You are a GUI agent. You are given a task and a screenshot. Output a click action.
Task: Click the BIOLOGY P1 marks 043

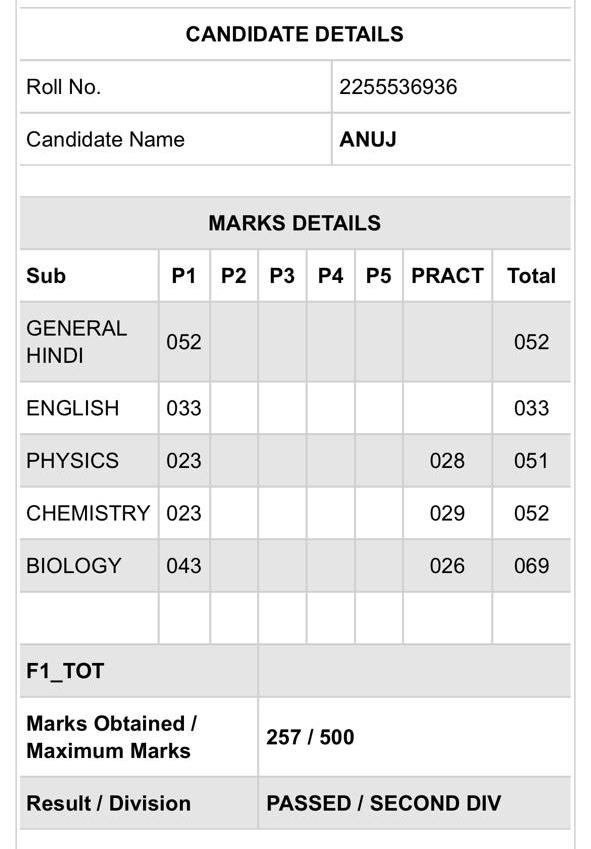pos(183,566)
